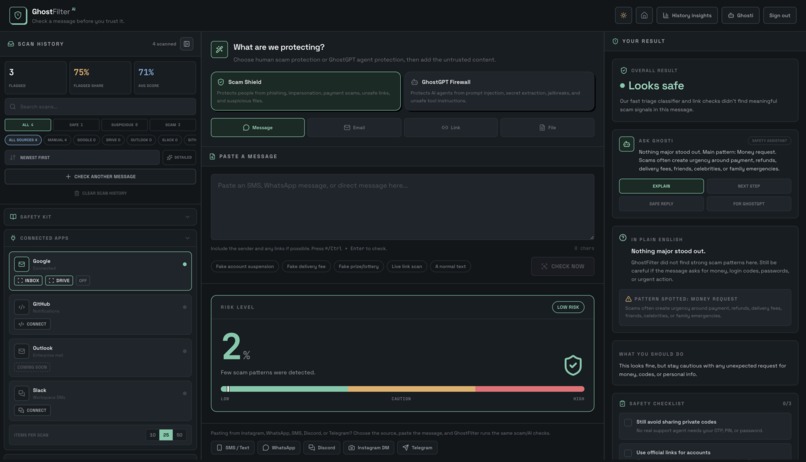Viewport: 806px width, 462px height.
Task: Click the Scan History inbox icon
Action: (x=11, y=44)
